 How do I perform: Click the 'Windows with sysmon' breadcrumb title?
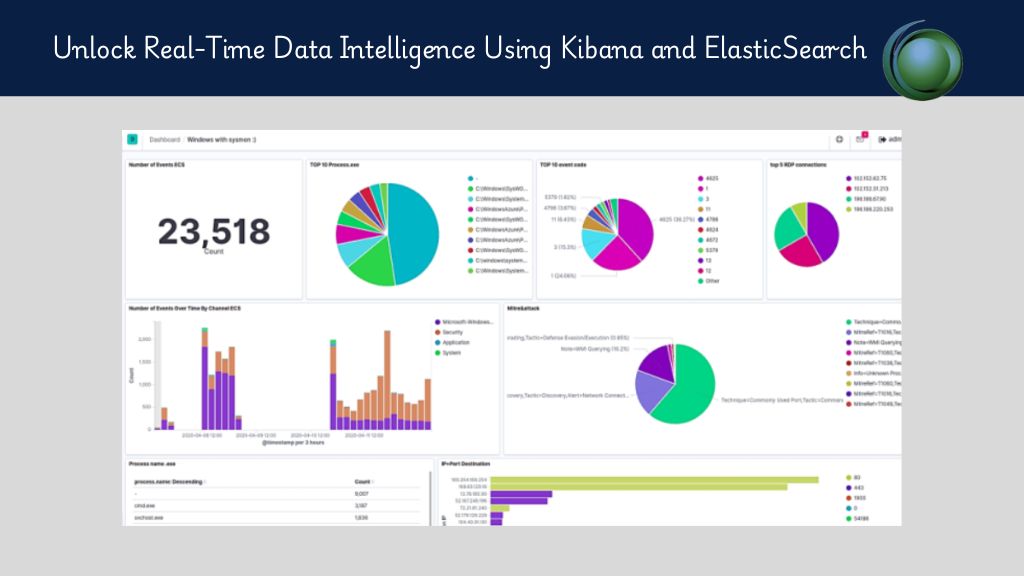[221, 140]
